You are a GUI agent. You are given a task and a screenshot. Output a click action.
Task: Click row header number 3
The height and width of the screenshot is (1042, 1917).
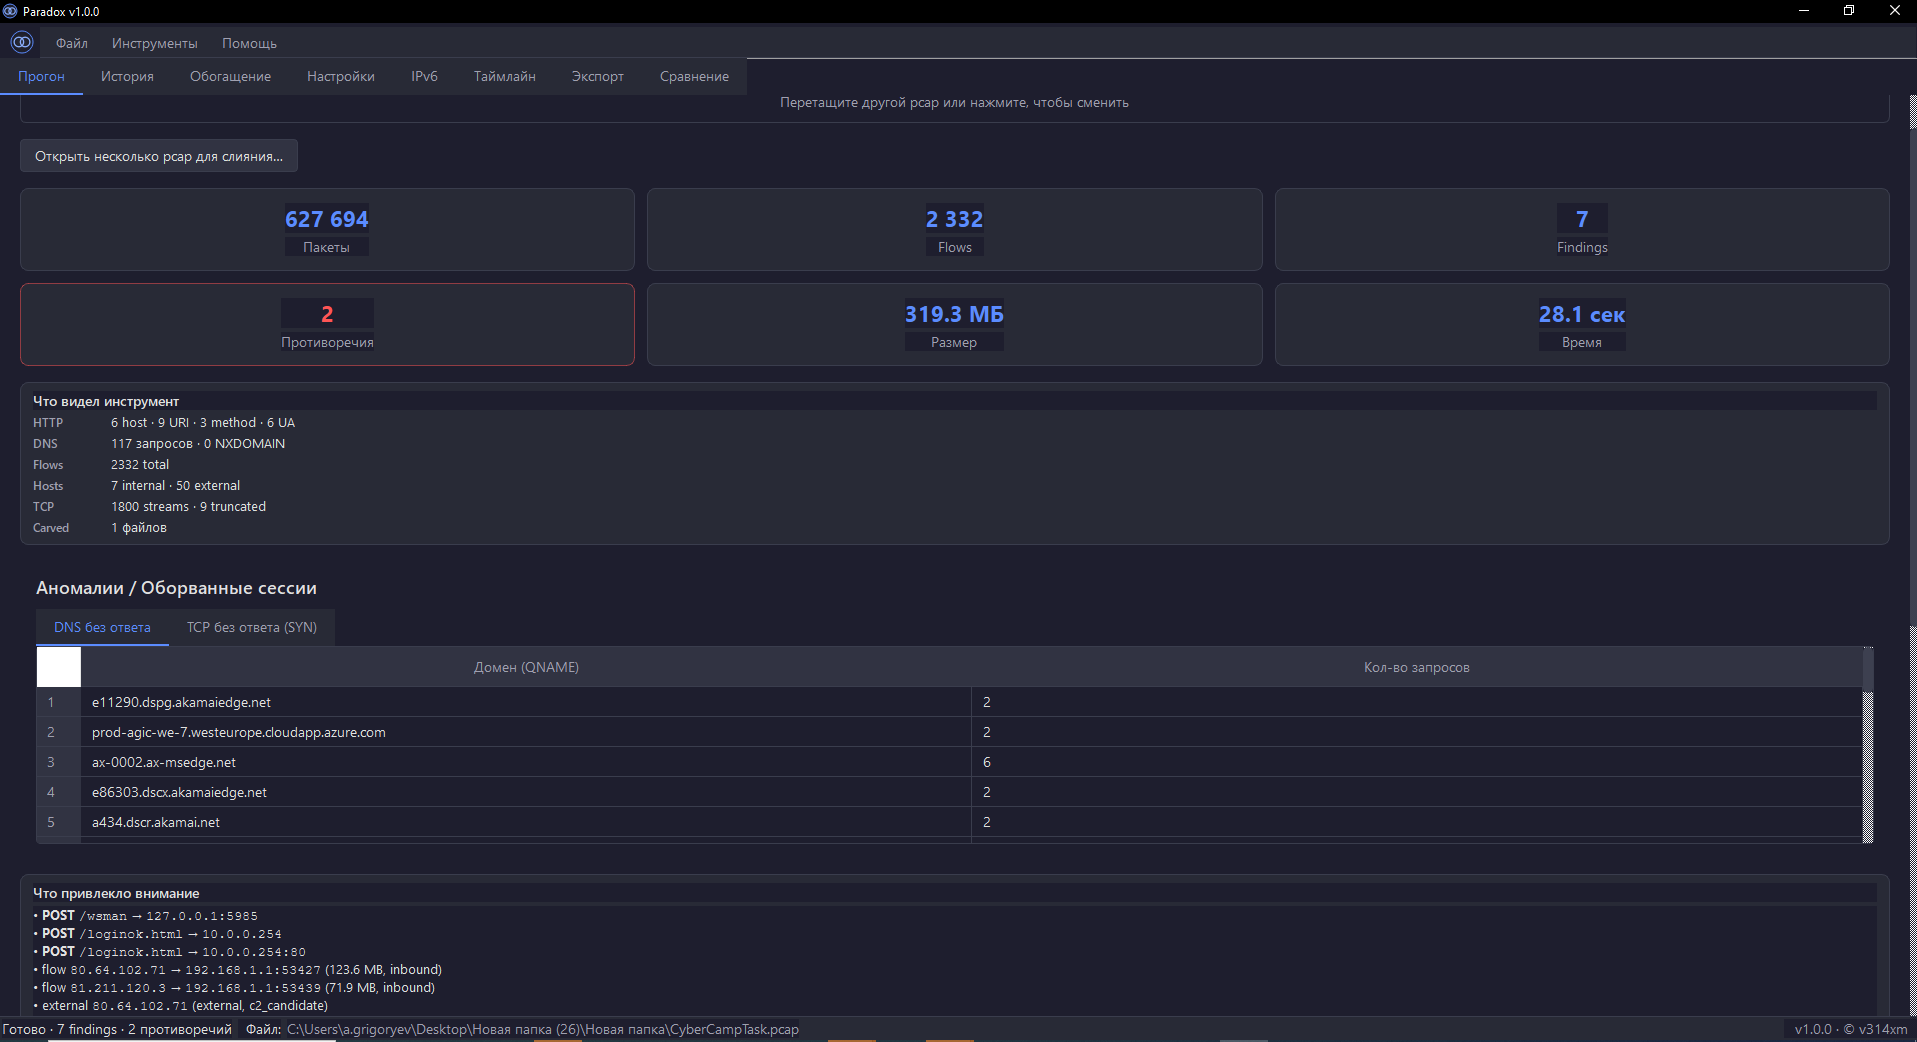pos(59,762)
